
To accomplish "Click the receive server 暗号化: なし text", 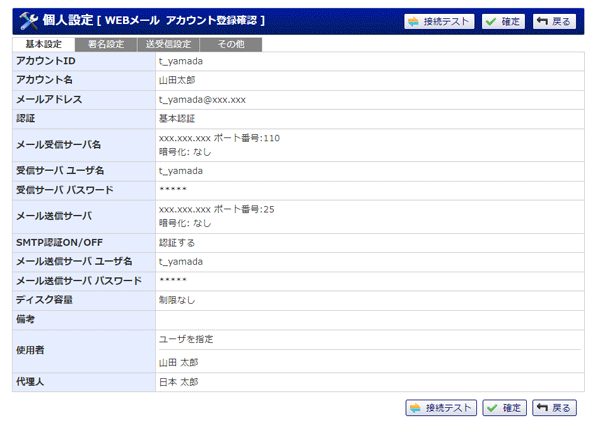I will (x=185, y=152).
